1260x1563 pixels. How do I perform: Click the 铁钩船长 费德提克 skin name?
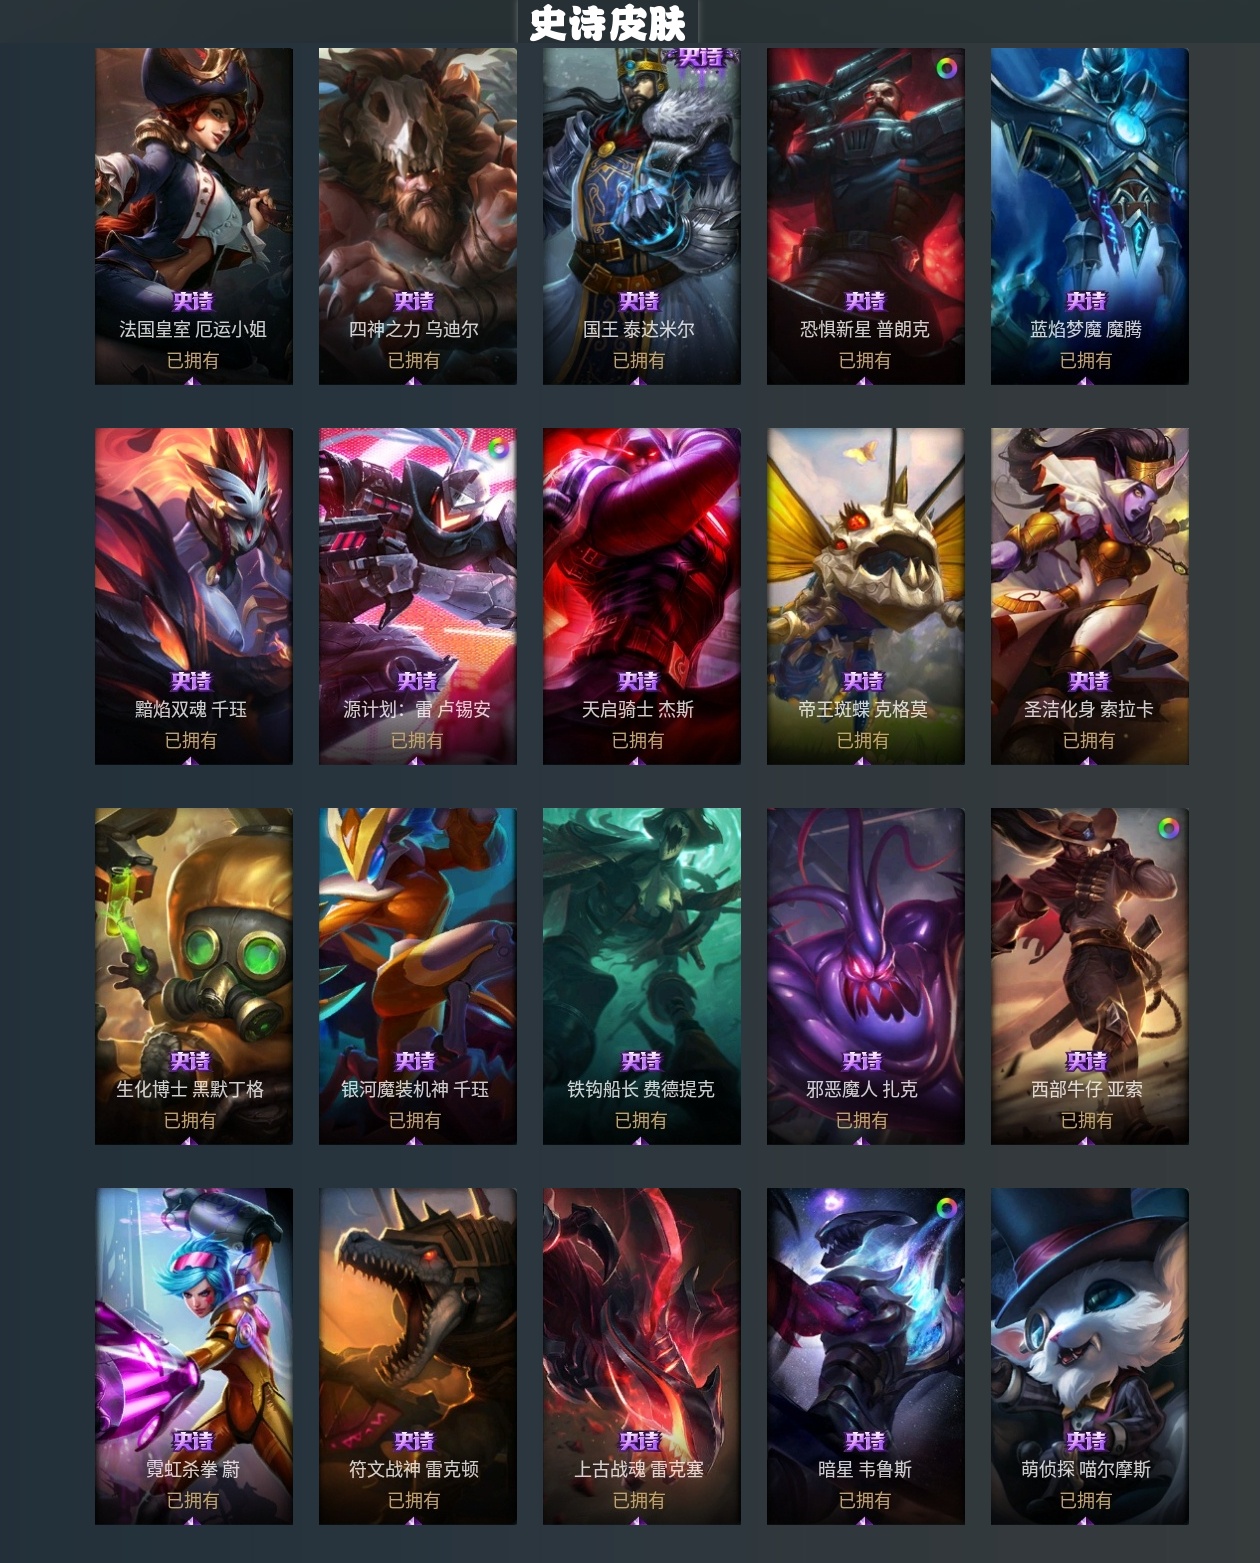(641, 1089)
